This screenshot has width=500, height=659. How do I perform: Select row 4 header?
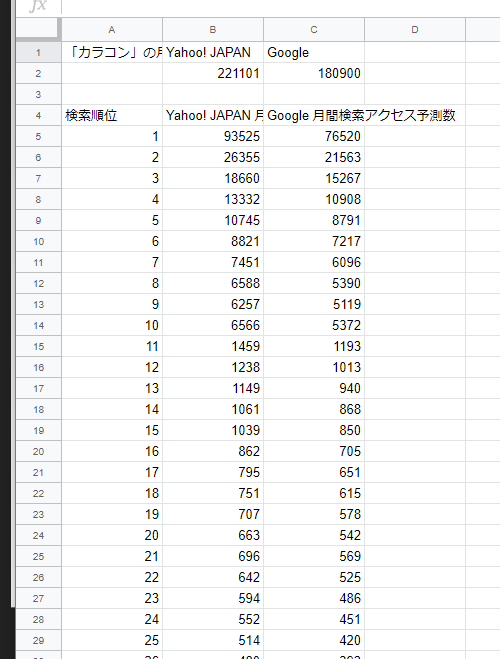point(38,116)
